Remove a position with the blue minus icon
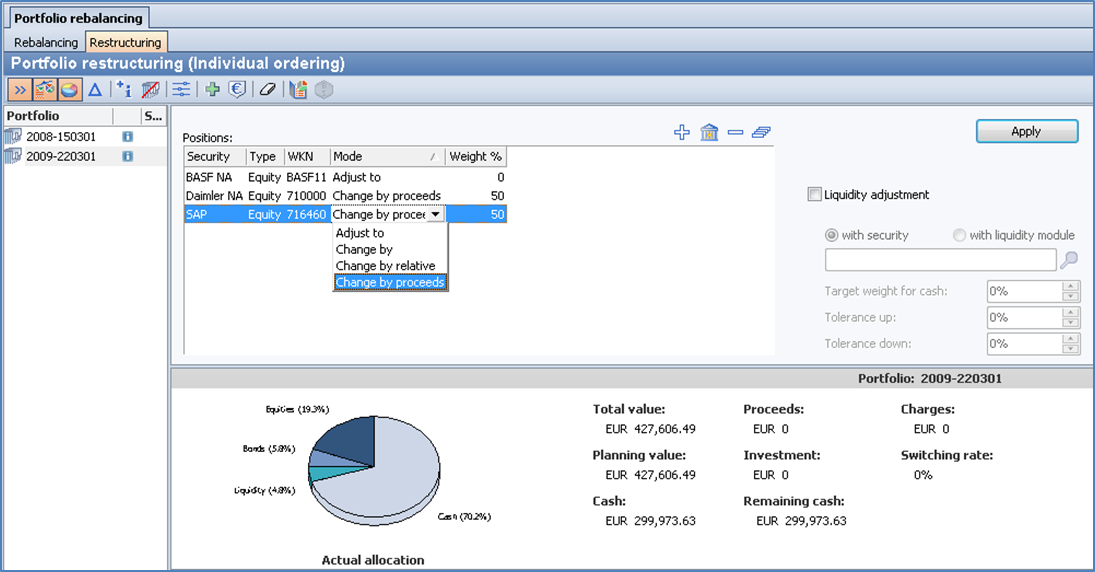Image resolution: width=1095 pixels, height=572 pixels. (735, 133)
